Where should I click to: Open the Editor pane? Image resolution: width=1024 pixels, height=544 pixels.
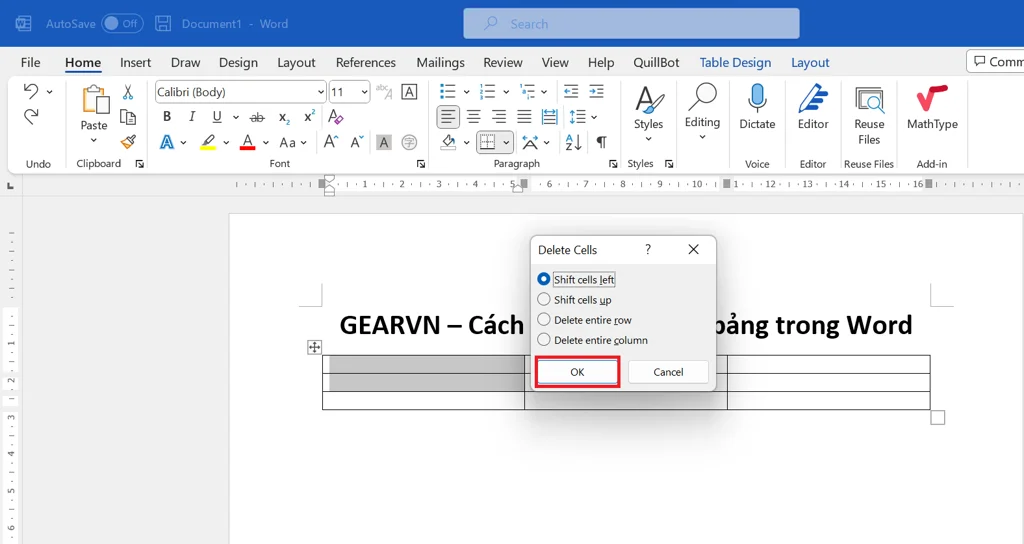[813, 106]
